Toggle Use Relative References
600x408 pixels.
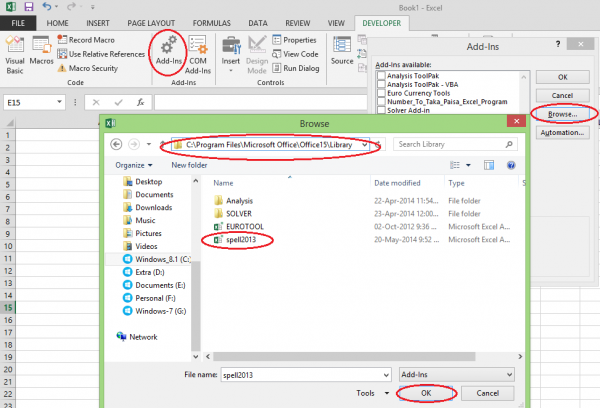pos(101,54)
